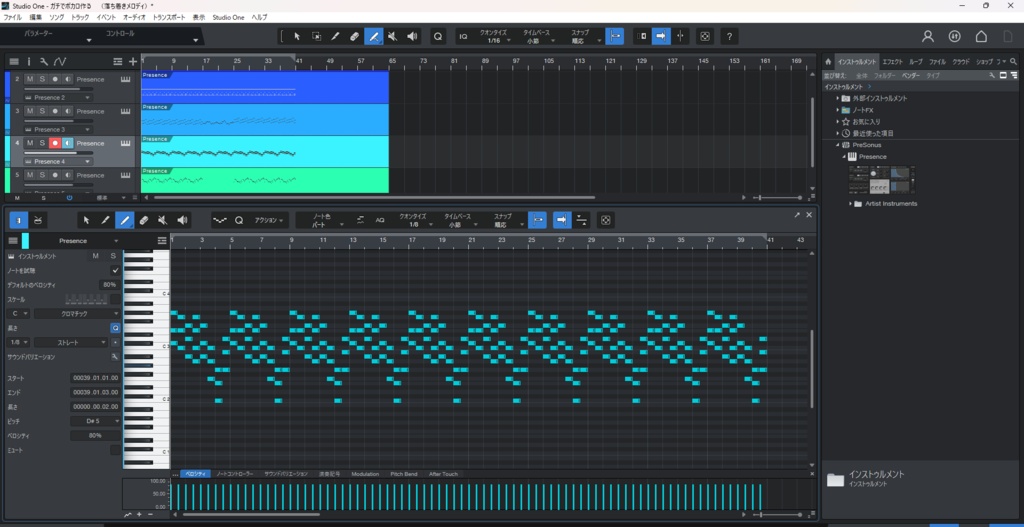Open the トランスポート menu
Viewport: 1024px width, 527px height.
(x=170, y=17)
